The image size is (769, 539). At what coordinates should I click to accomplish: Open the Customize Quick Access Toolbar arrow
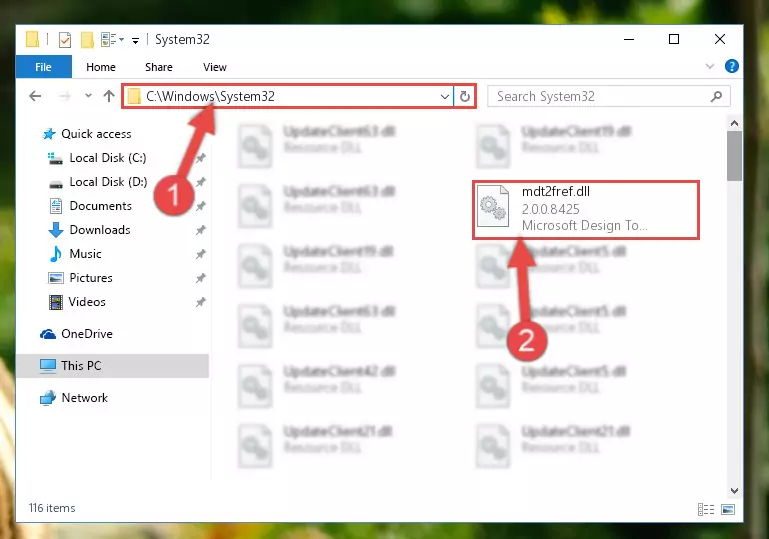(135, 40)
